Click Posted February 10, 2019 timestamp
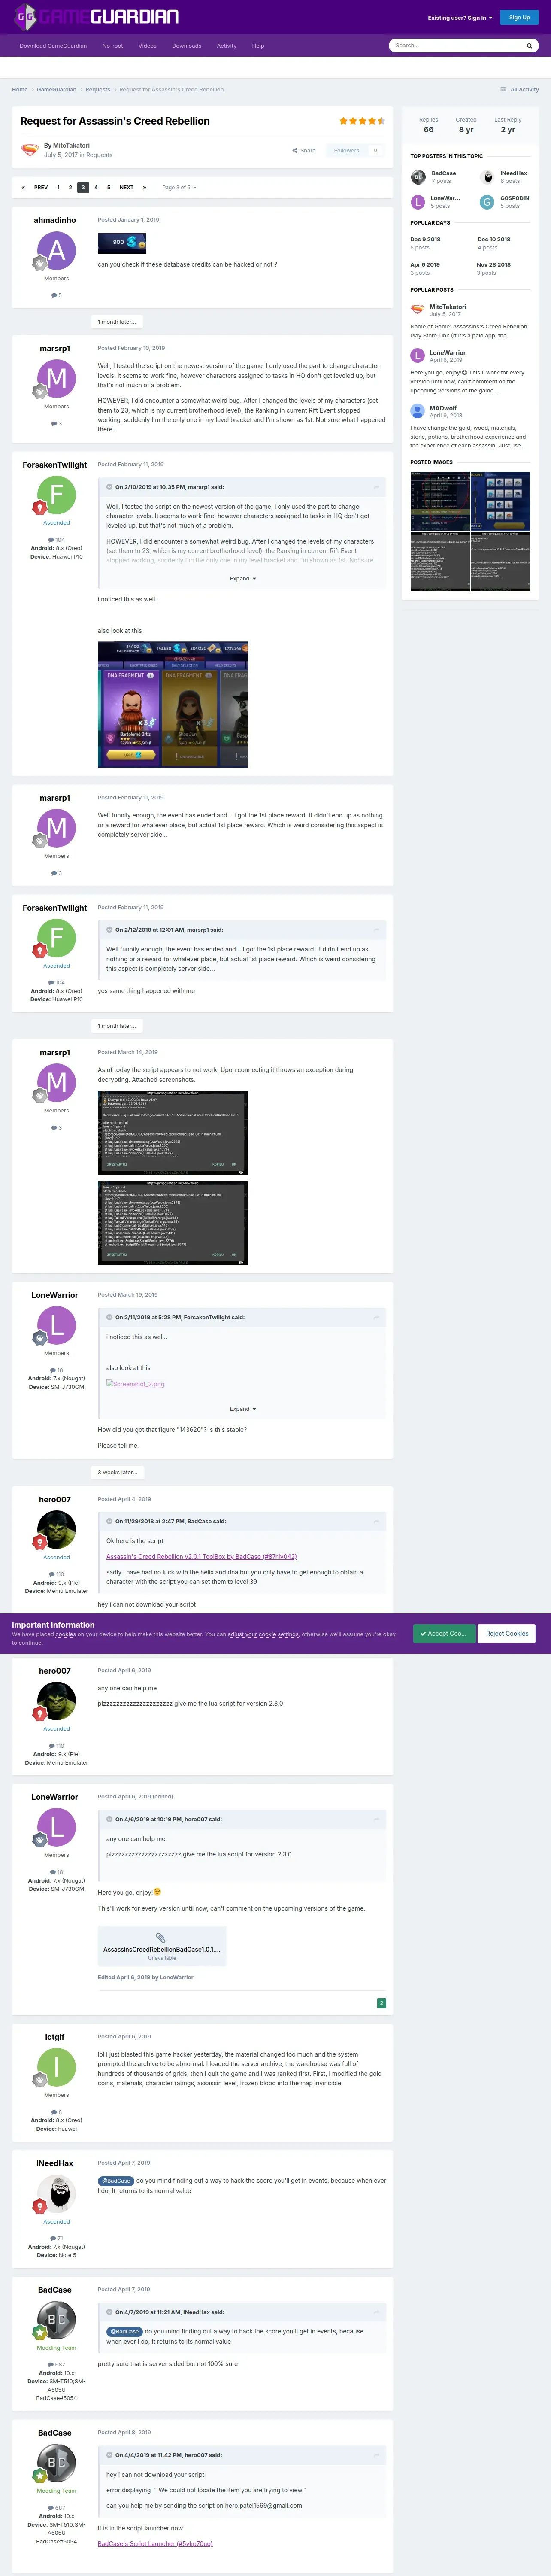 [131, 348]
